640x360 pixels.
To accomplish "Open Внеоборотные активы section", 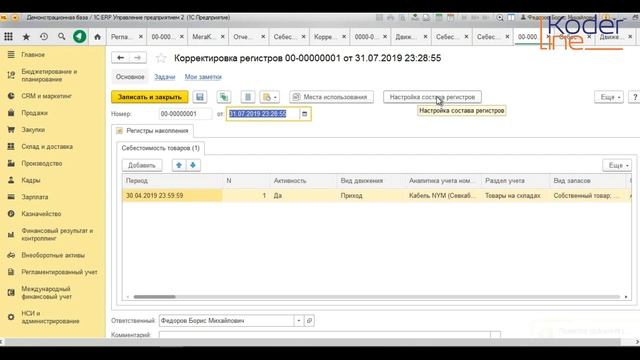I will point(52,255).
